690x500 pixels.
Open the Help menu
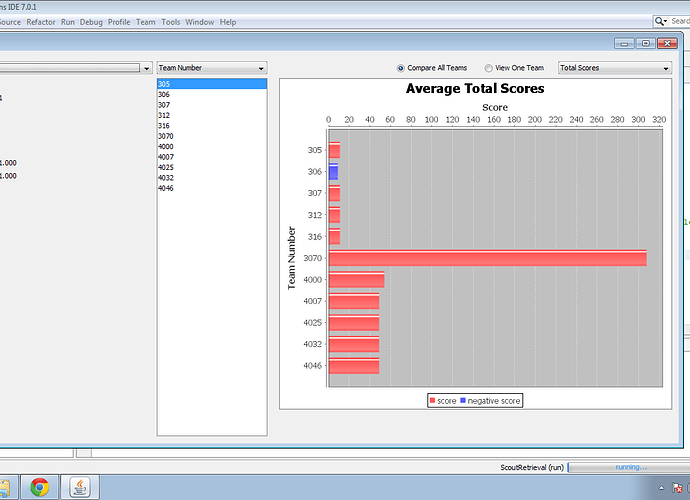(x=228, y=22)
